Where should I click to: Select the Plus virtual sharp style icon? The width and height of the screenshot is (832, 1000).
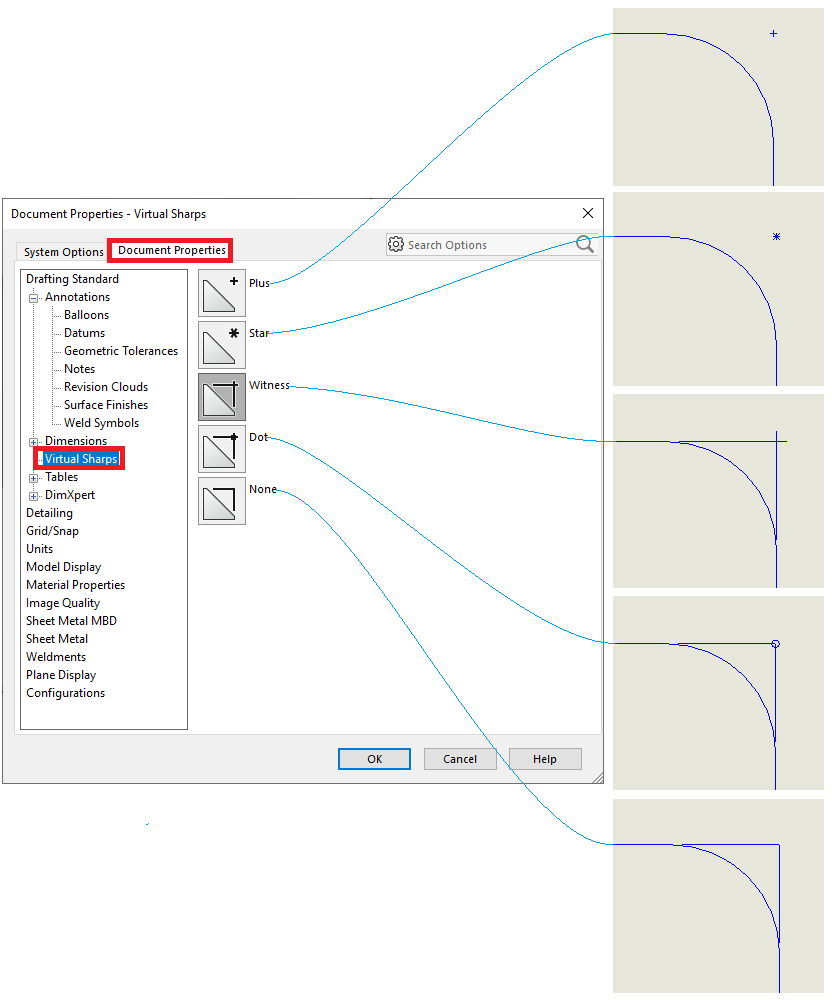pos(221,293)
